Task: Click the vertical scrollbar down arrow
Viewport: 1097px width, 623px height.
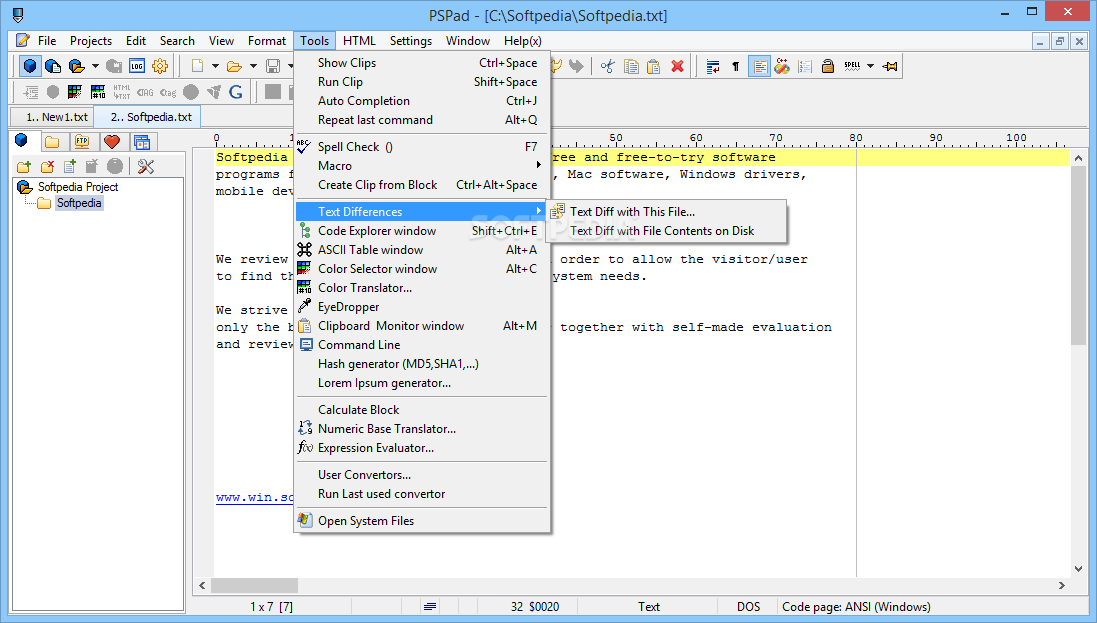Action: pos(1078,569)
